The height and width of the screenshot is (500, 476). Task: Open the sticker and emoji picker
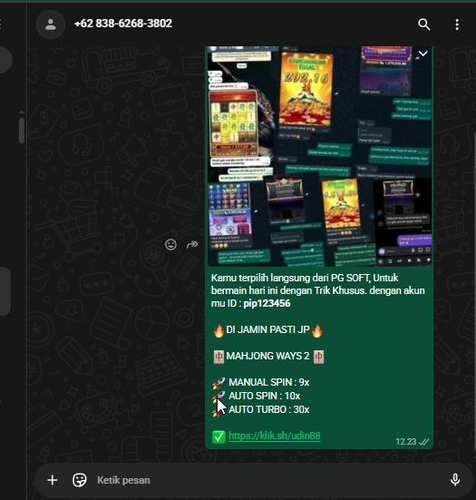tap(79, 480)
